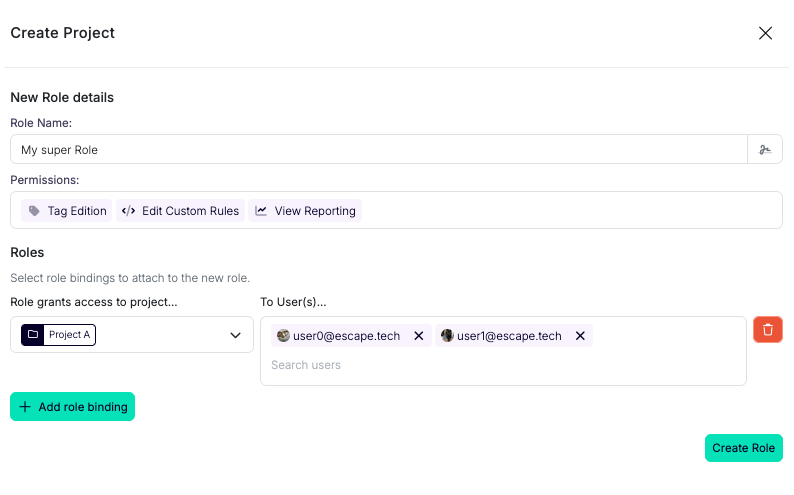Screen dimensions: 794x495
Task: Delete the role binding with the red trash icon
Action: pos(768,329)
